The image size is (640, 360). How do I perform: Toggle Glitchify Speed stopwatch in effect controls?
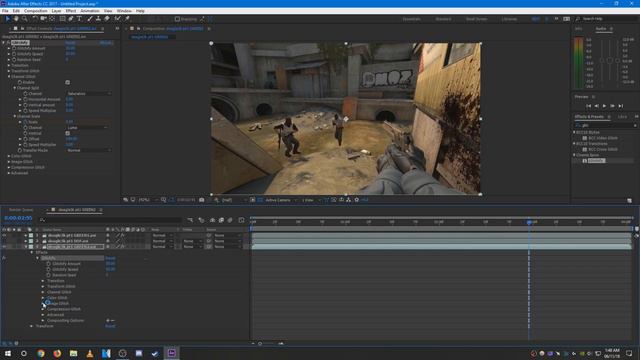coord(14,54)
